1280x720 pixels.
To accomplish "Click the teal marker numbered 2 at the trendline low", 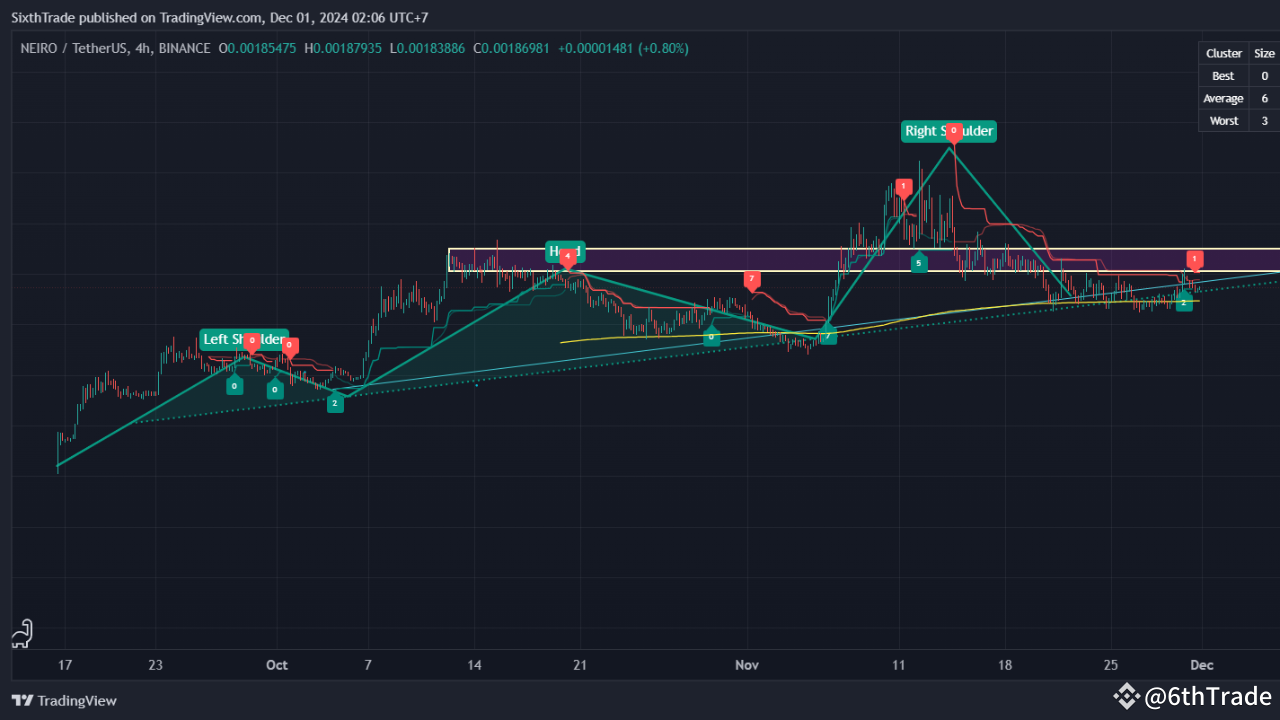I will tap(336, 402).
